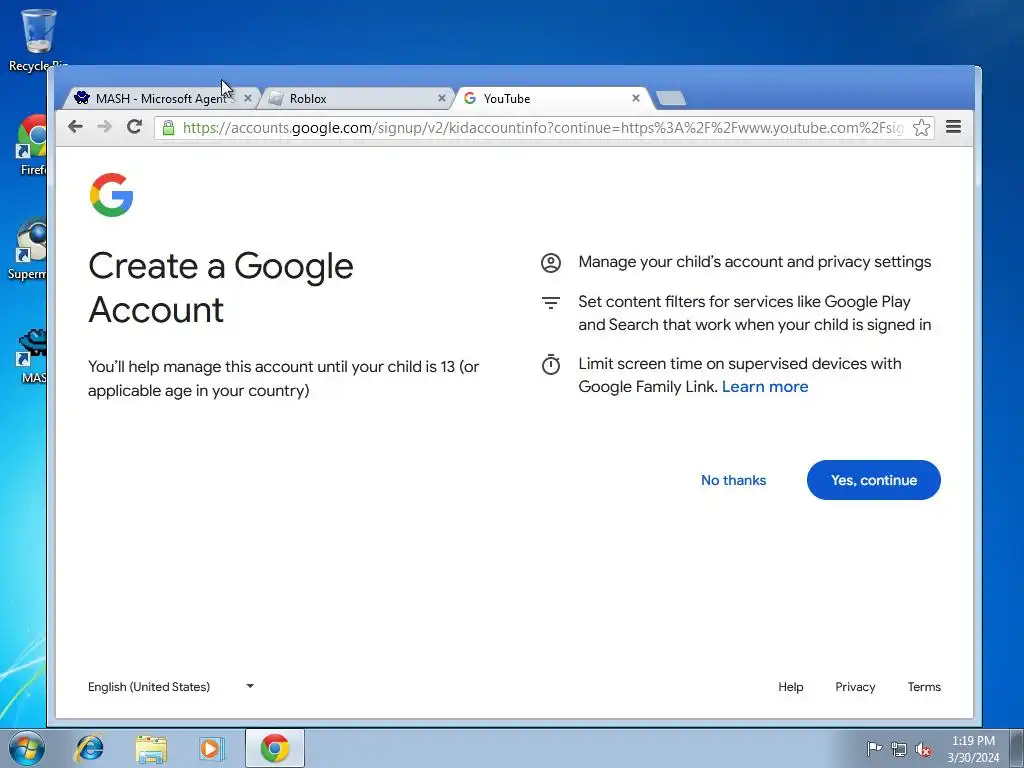Viewport: 1024px width, 768px height.
Task: Open the Learn more link
Action: pos(765,387)
